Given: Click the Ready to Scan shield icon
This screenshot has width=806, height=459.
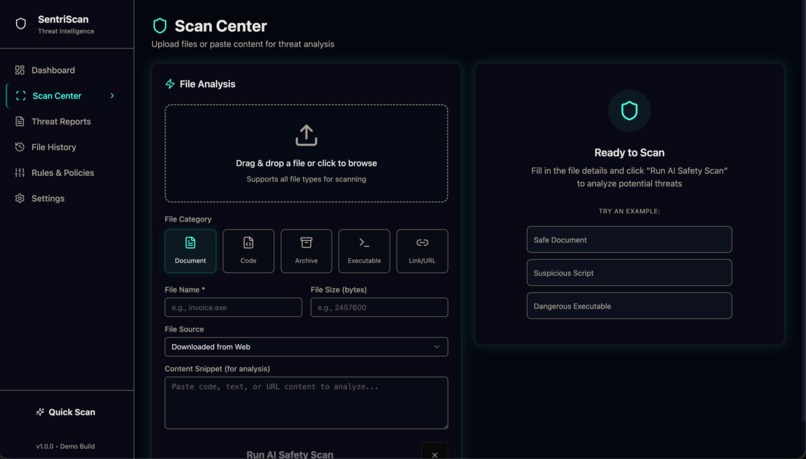Looking at the screenshot, I should tap(629, 111).
